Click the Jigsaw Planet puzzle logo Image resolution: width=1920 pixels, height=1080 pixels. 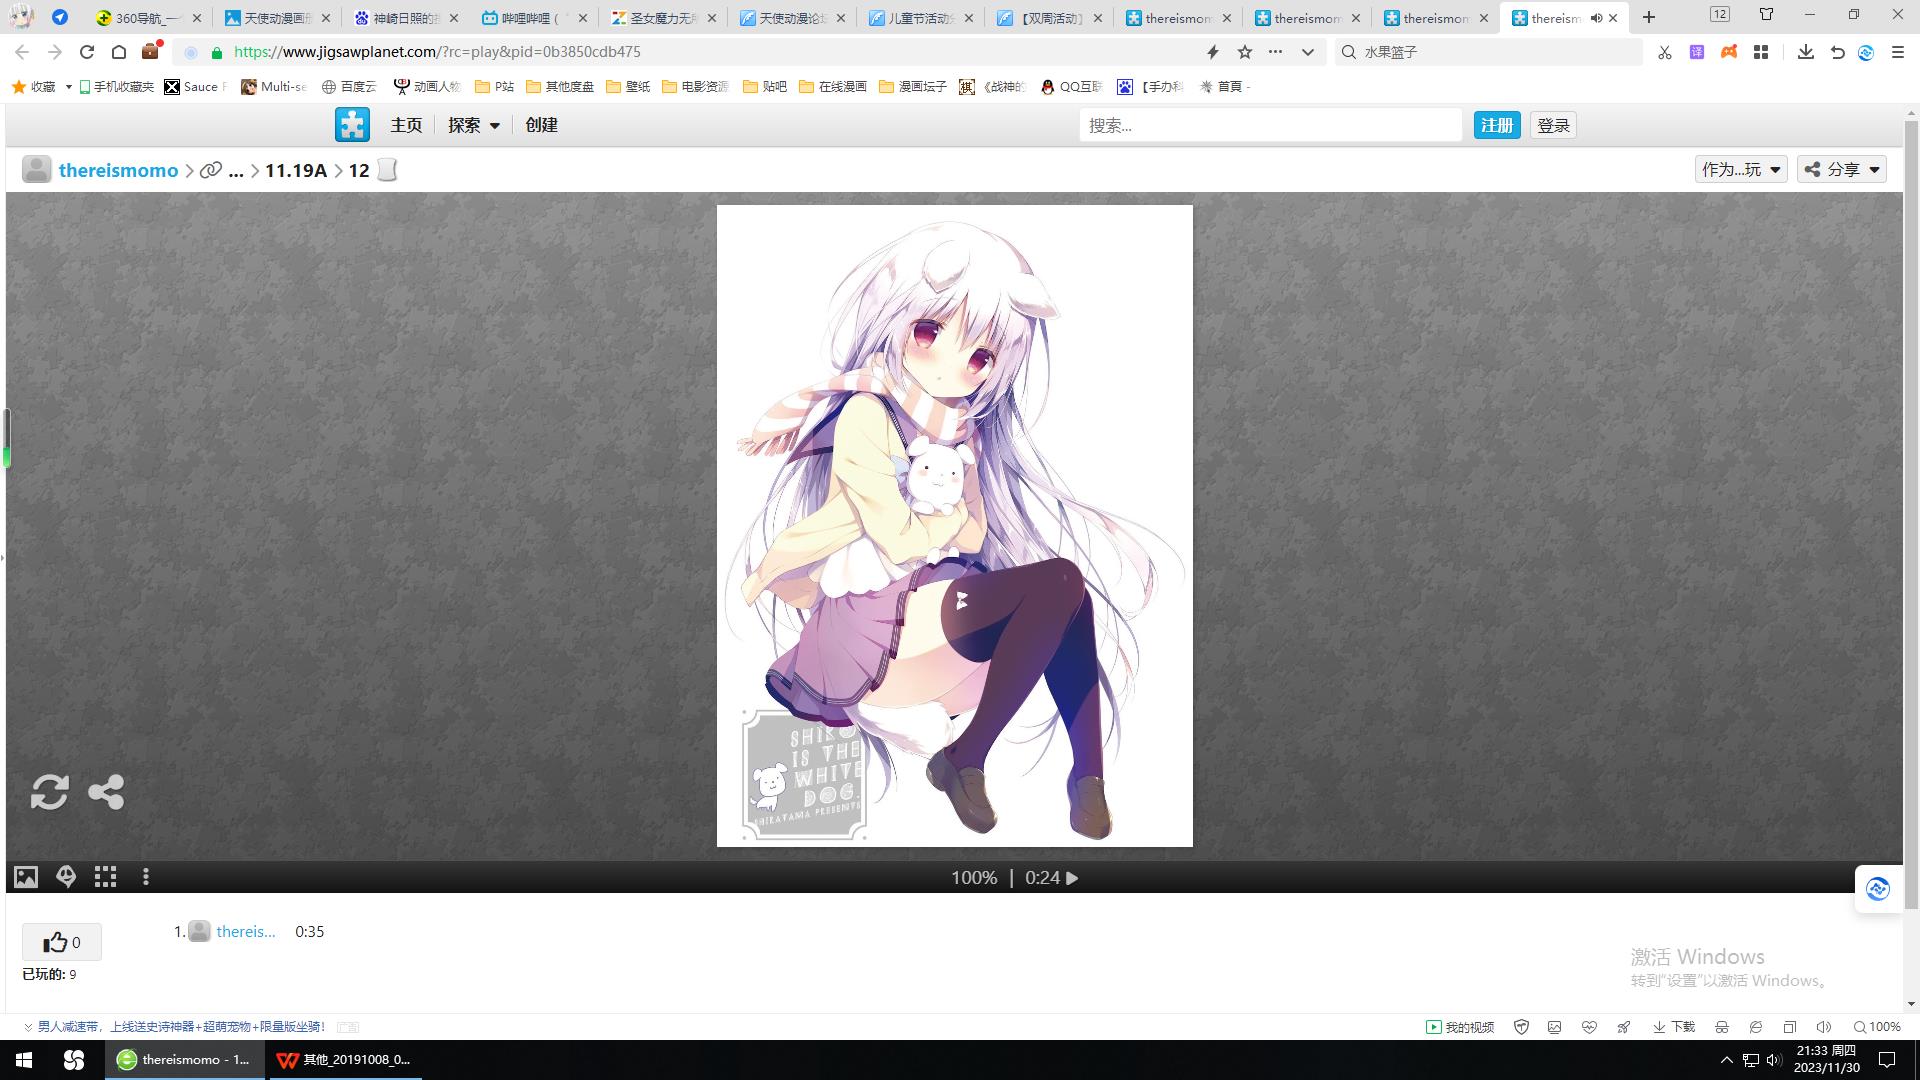(352, 125)
